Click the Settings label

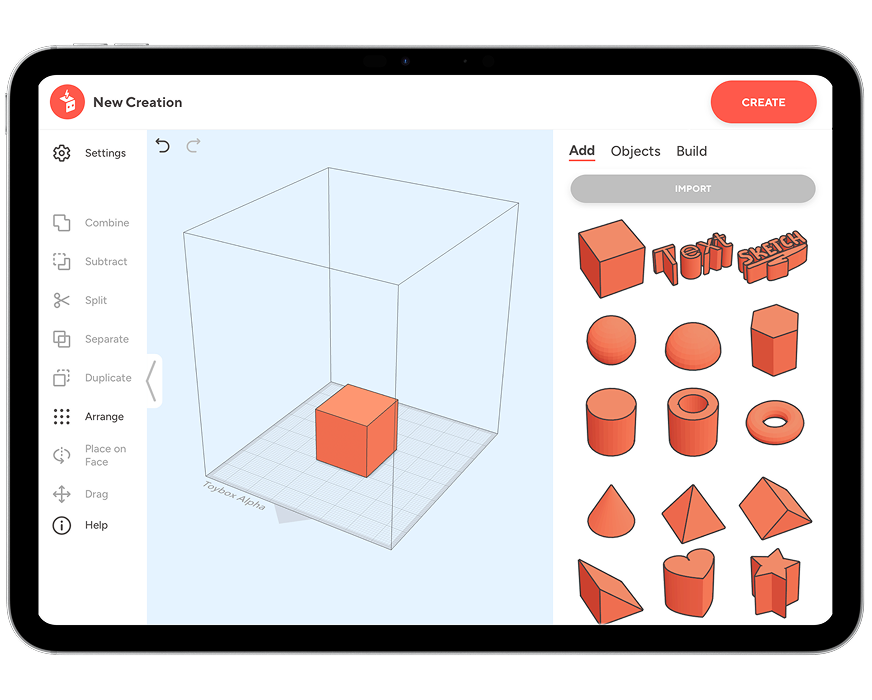pos(105,153)
